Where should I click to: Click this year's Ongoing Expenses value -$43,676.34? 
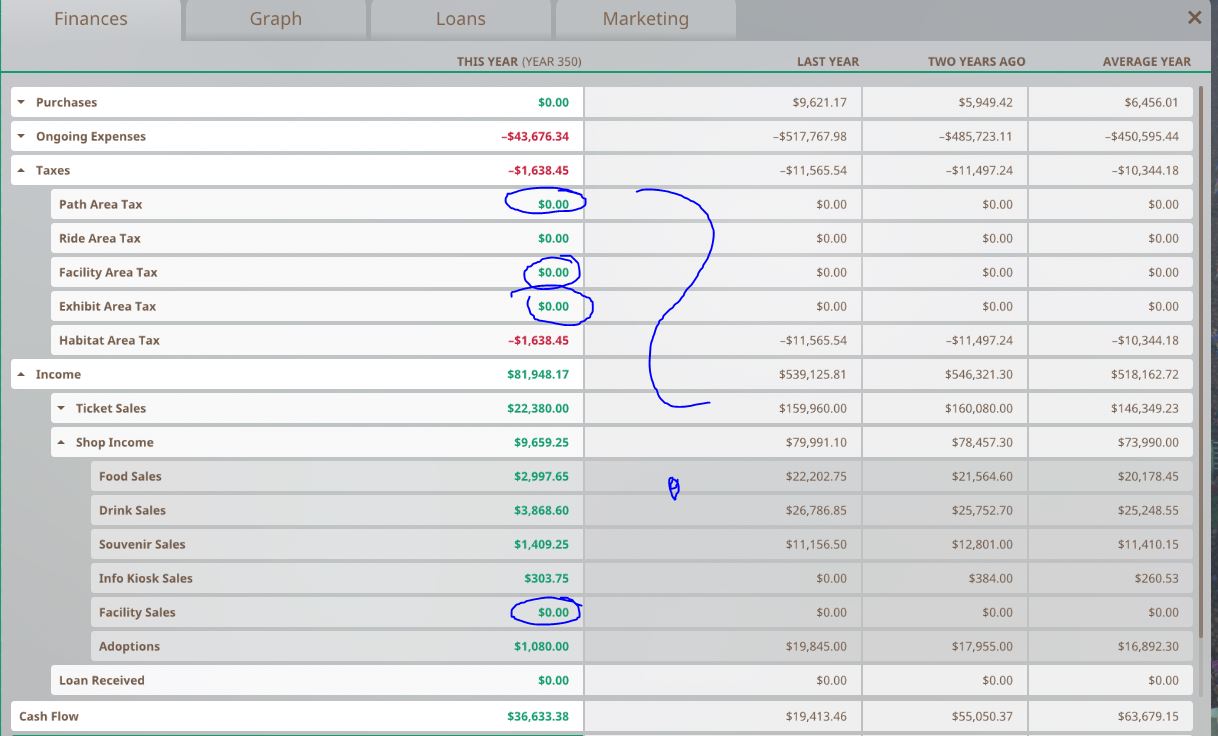tap(535, 136)
